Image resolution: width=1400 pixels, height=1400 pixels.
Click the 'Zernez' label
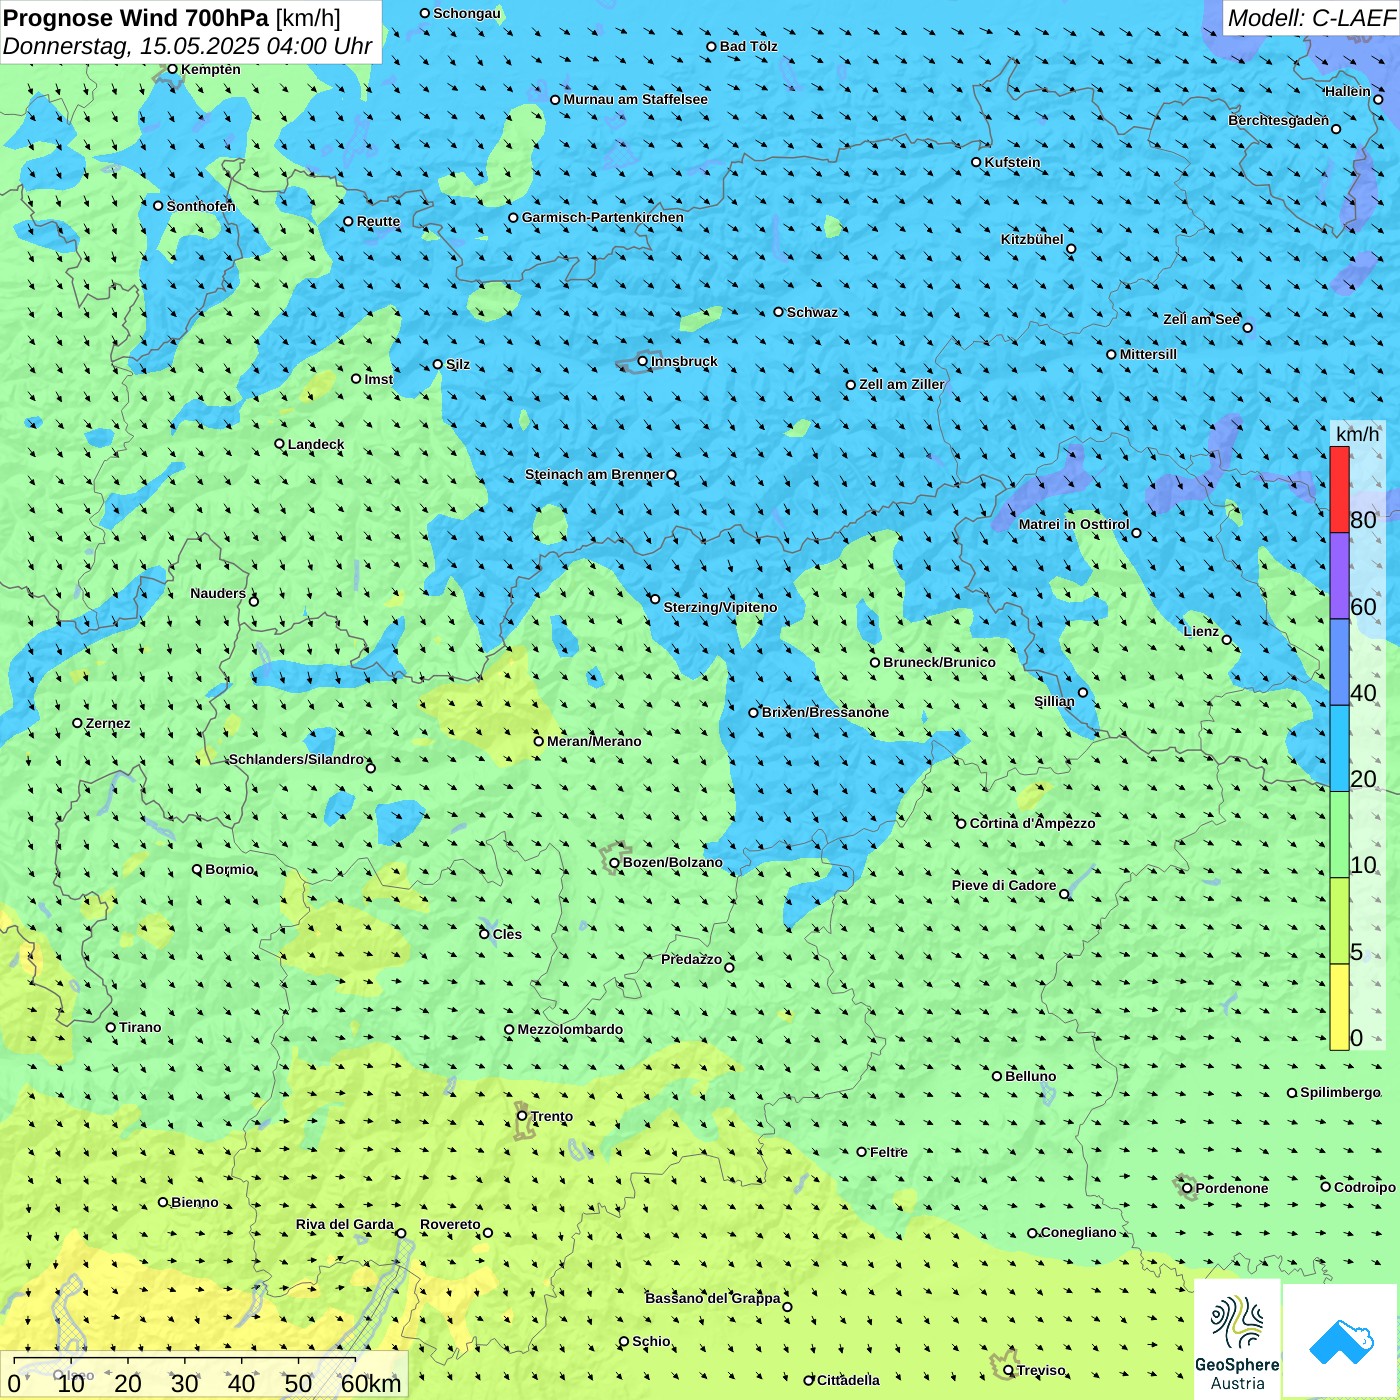(x=108, y=723)
